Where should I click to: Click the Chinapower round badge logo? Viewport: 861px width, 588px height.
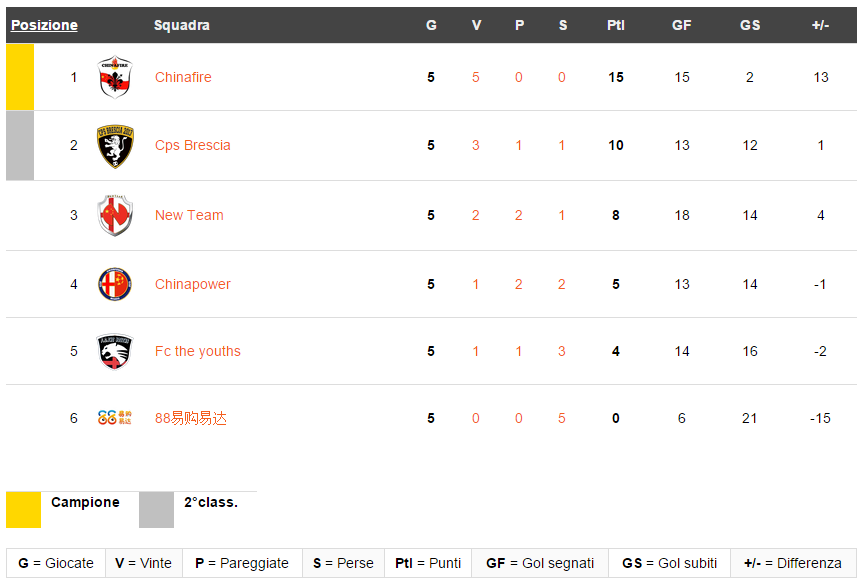point(115,284)
